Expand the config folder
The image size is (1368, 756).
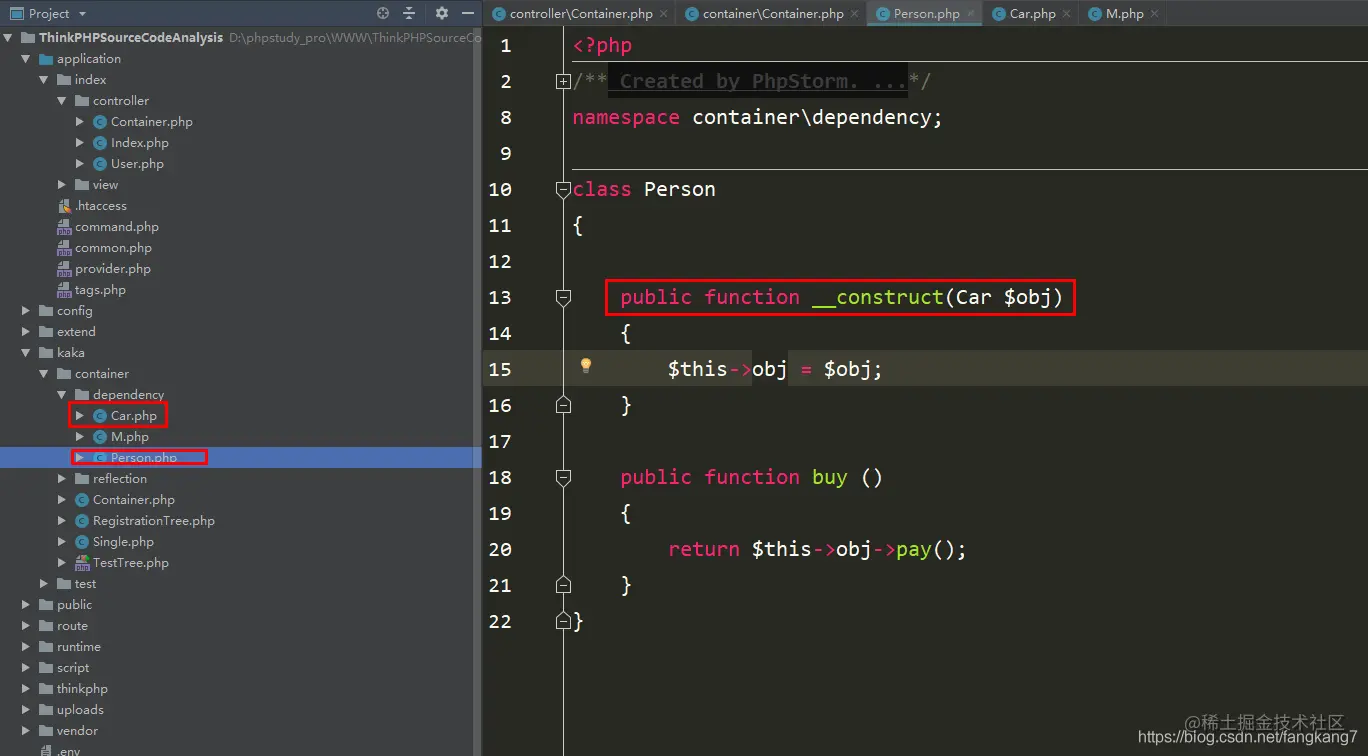(x=26, y=311)
